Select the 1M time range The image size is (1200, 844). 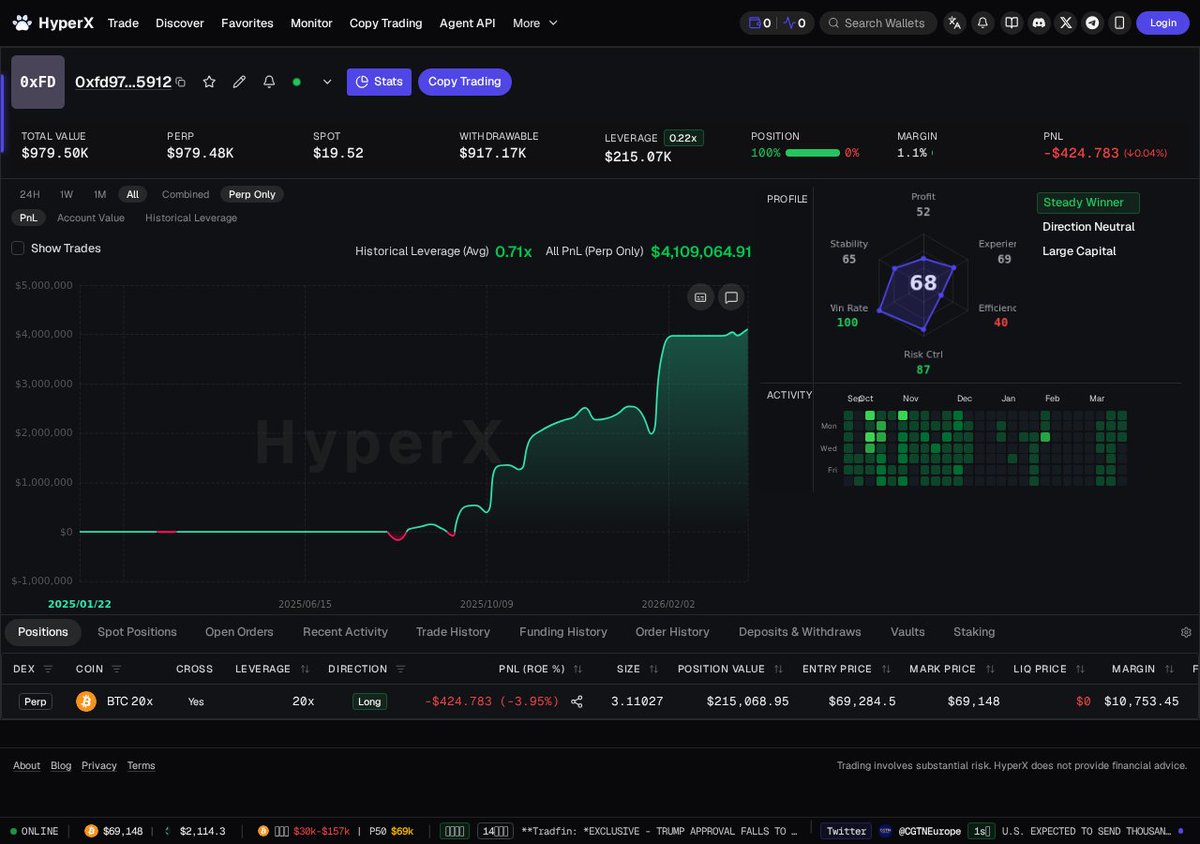click(100, 194)
